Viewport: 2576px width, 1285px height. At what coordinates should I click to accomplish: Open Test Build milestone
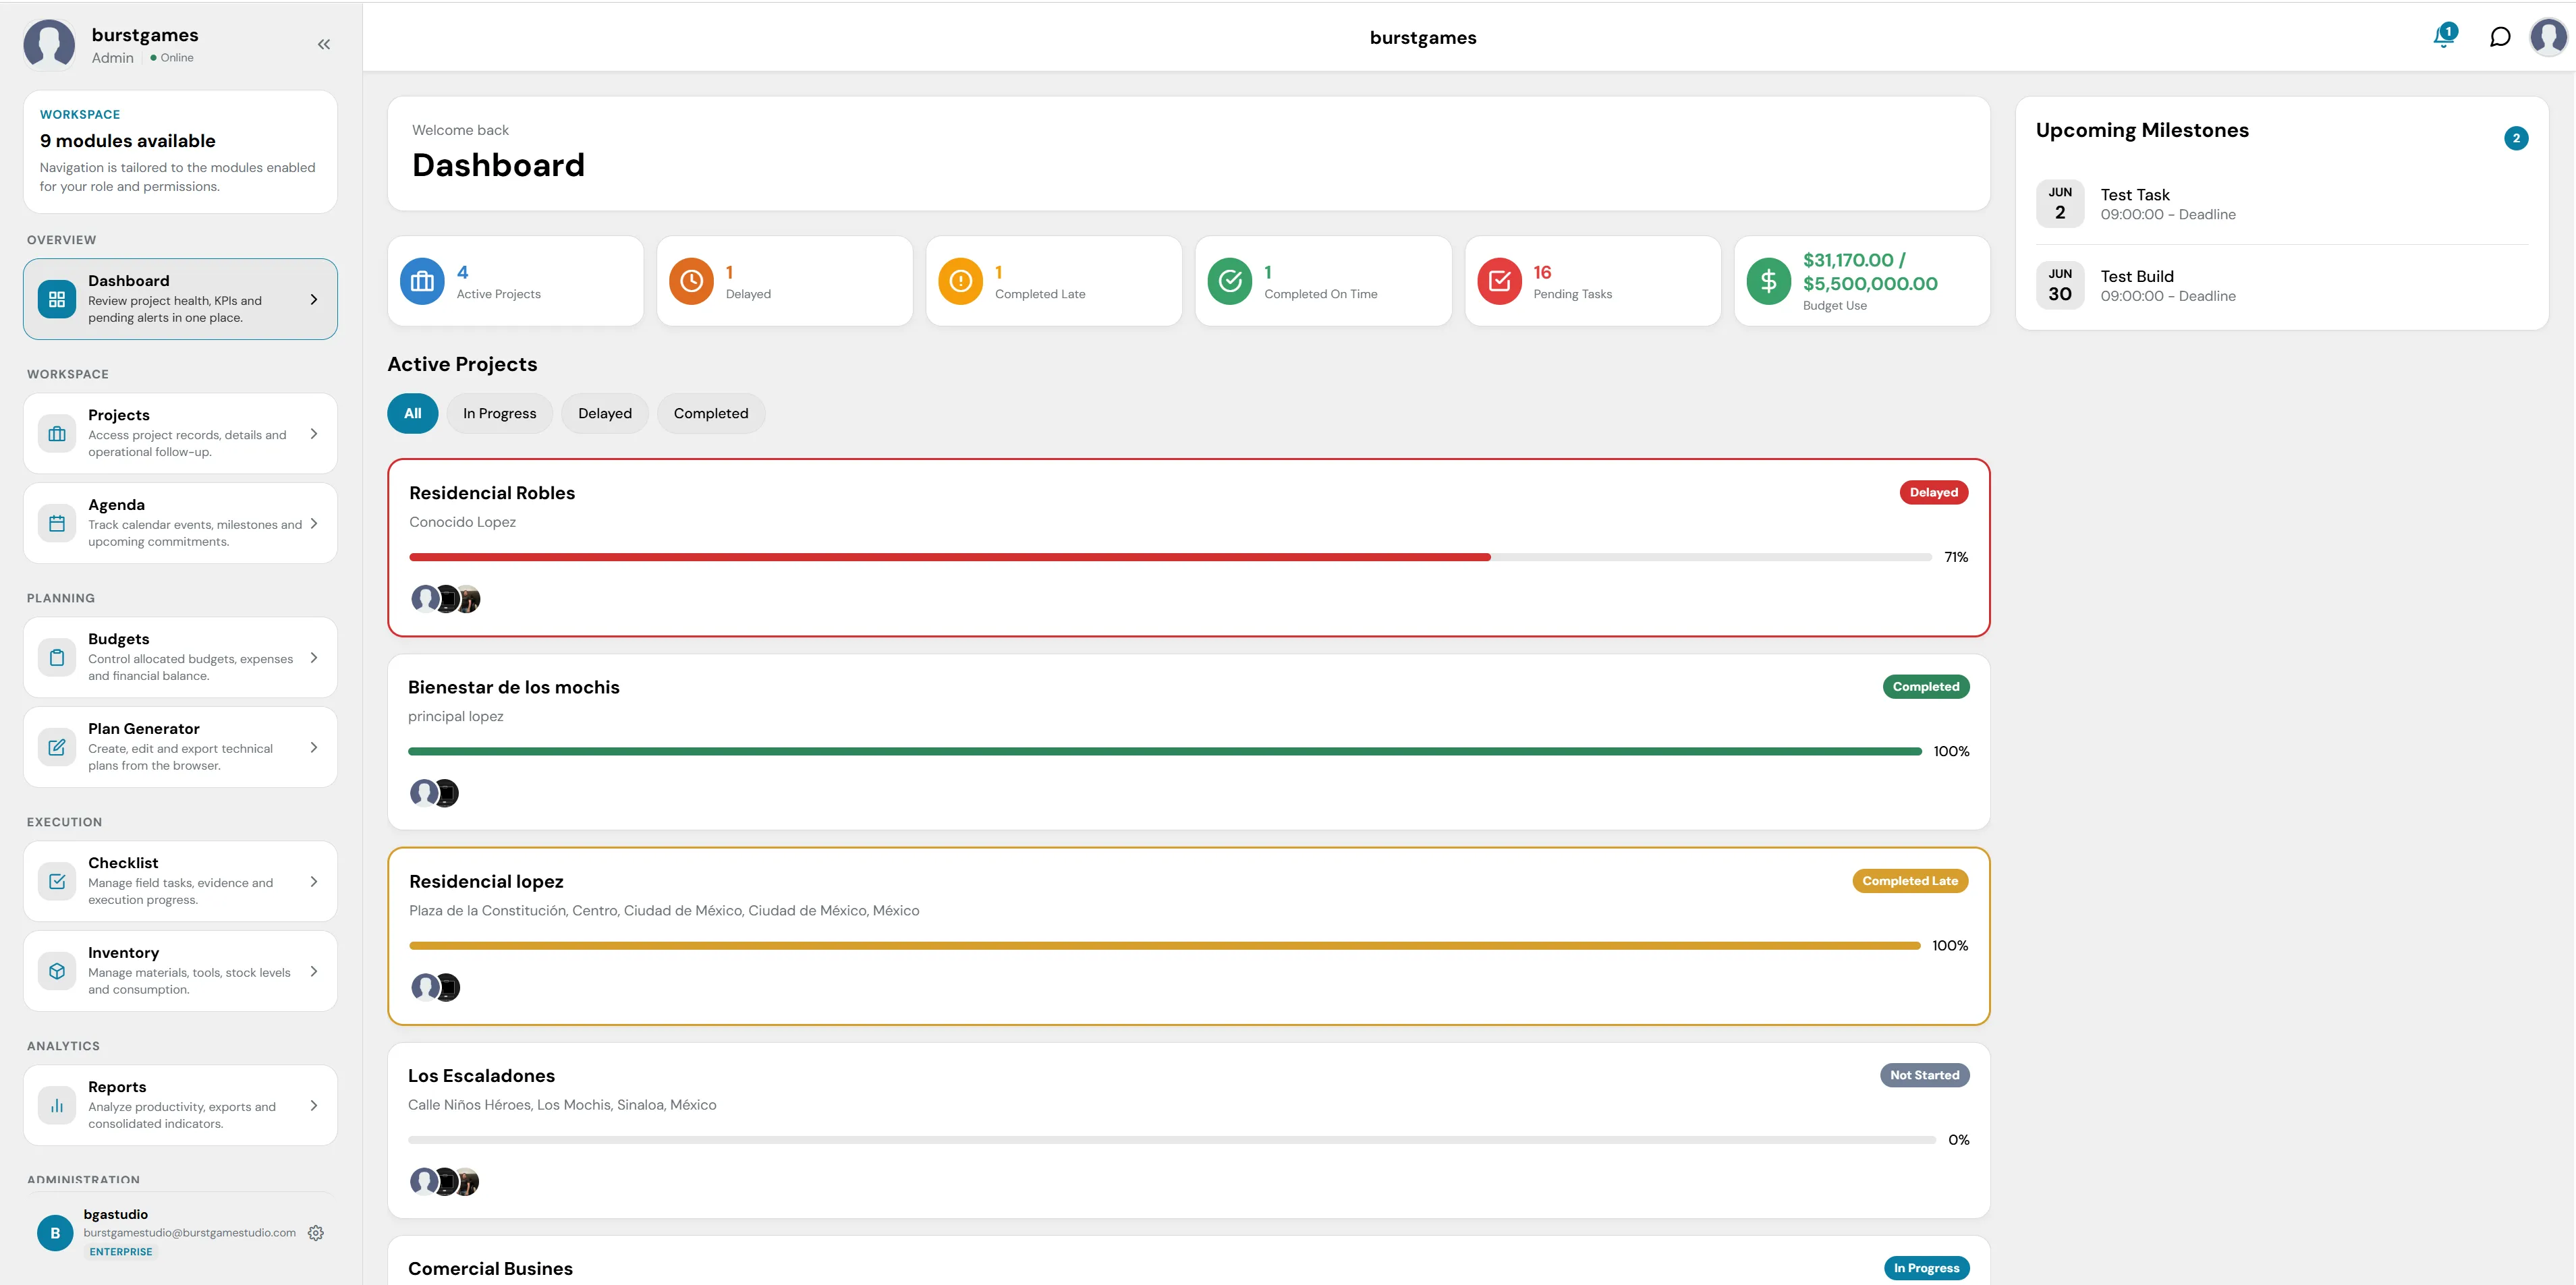tap(2282, 285)
